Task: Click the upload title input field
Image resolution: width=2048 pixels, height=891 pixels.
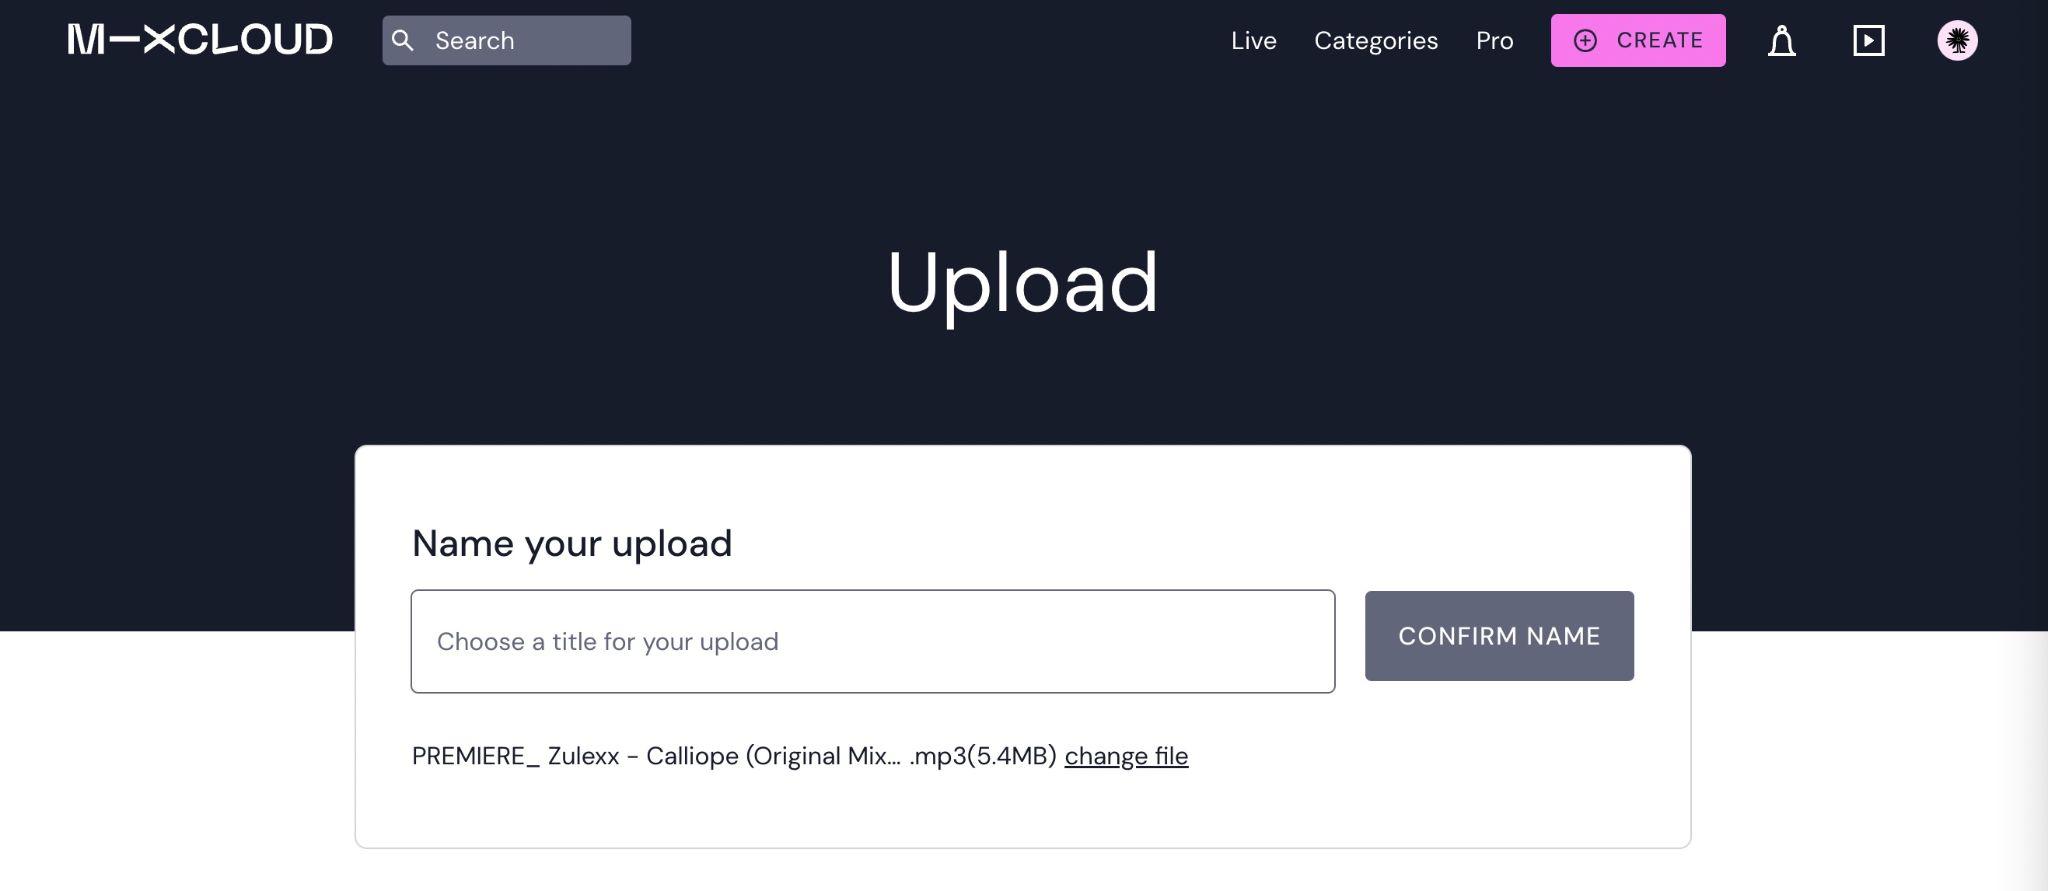Action: (x=872, y=641)
